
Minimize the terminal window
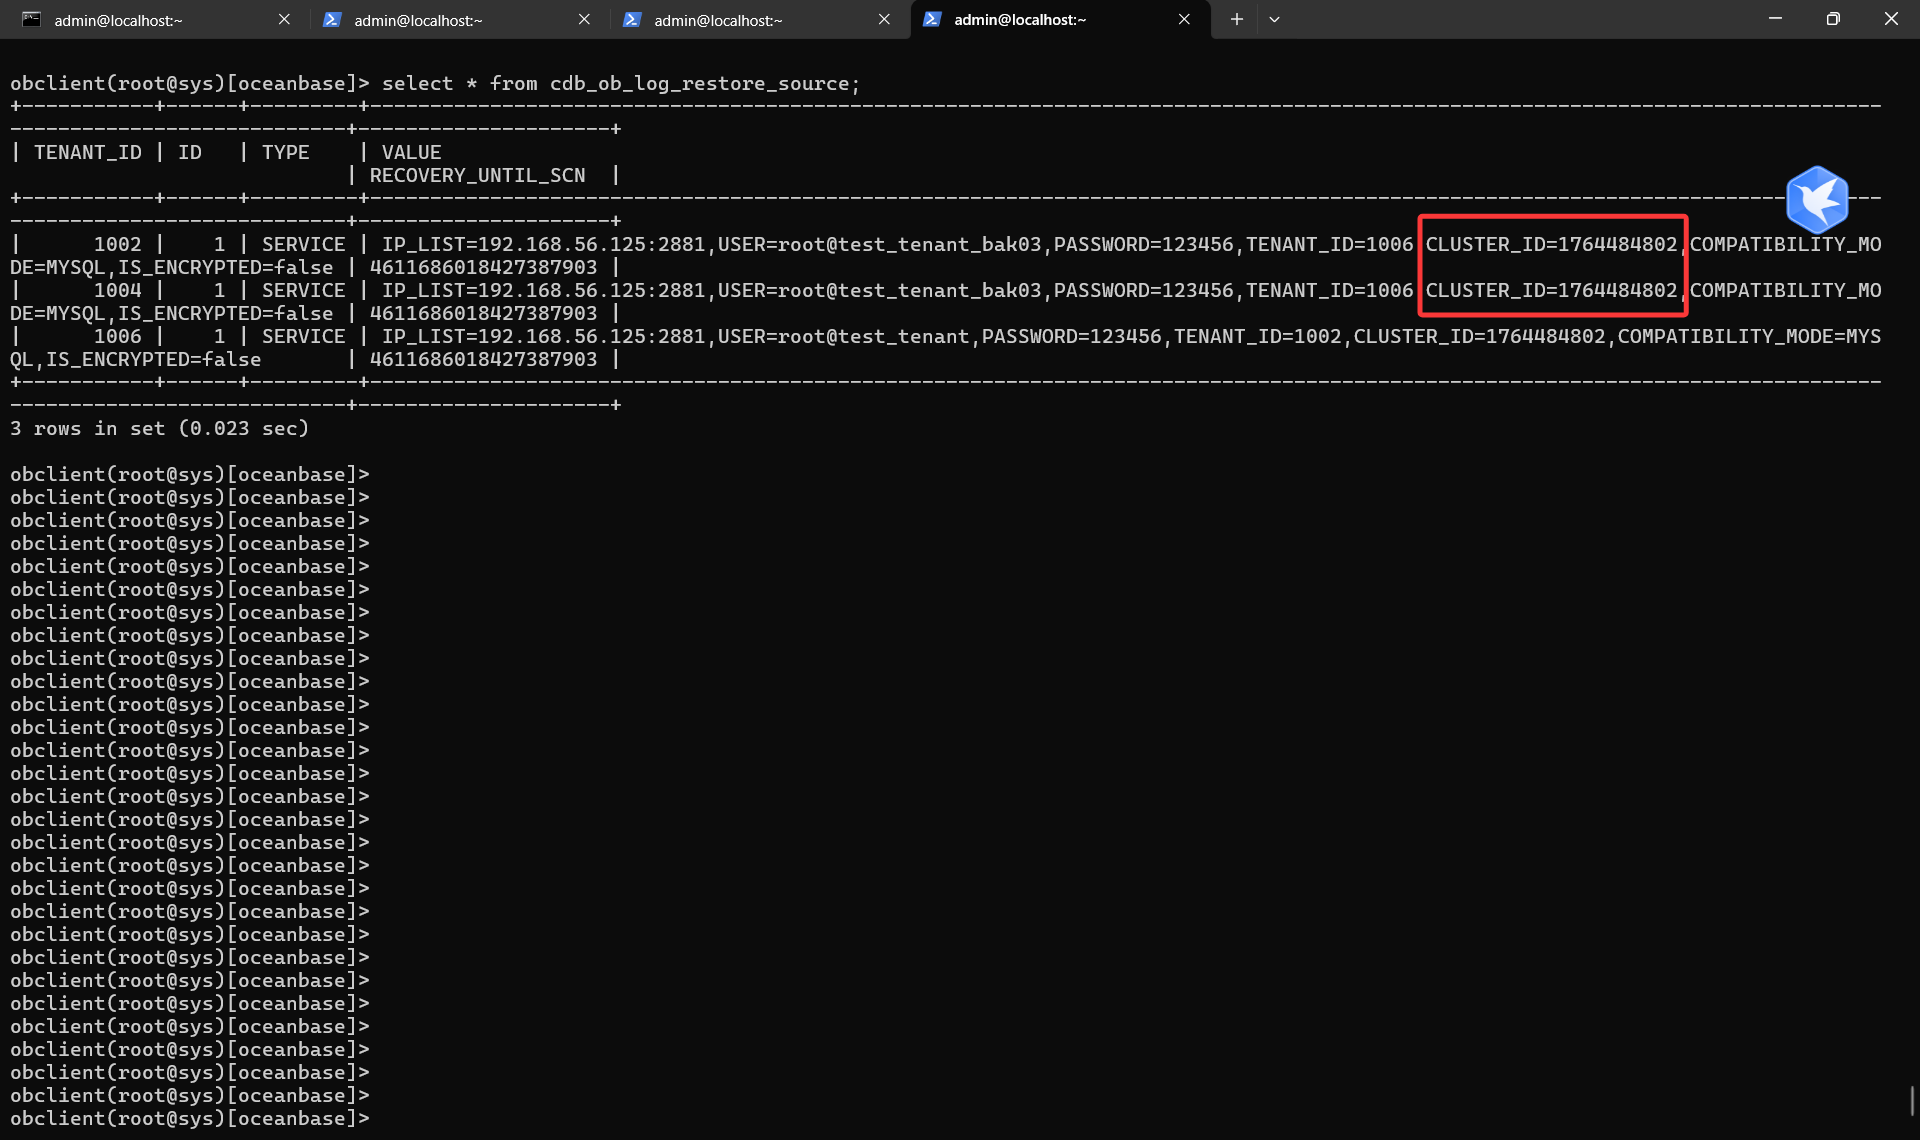pos(1775,19)
